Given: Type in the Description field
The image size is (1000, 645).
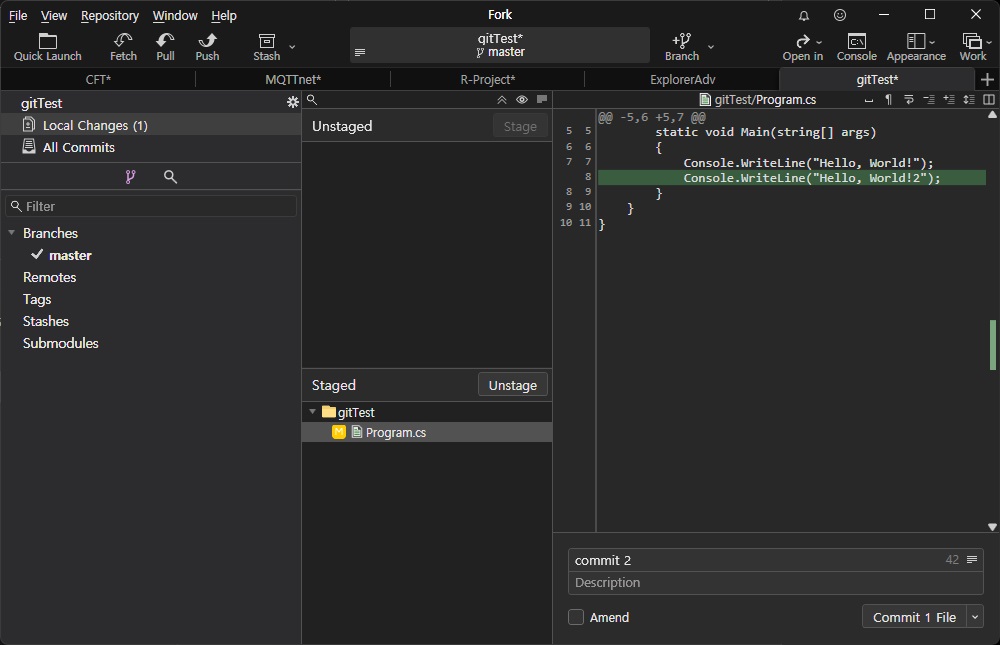Looking at the screenshot, I should [776, 582].
